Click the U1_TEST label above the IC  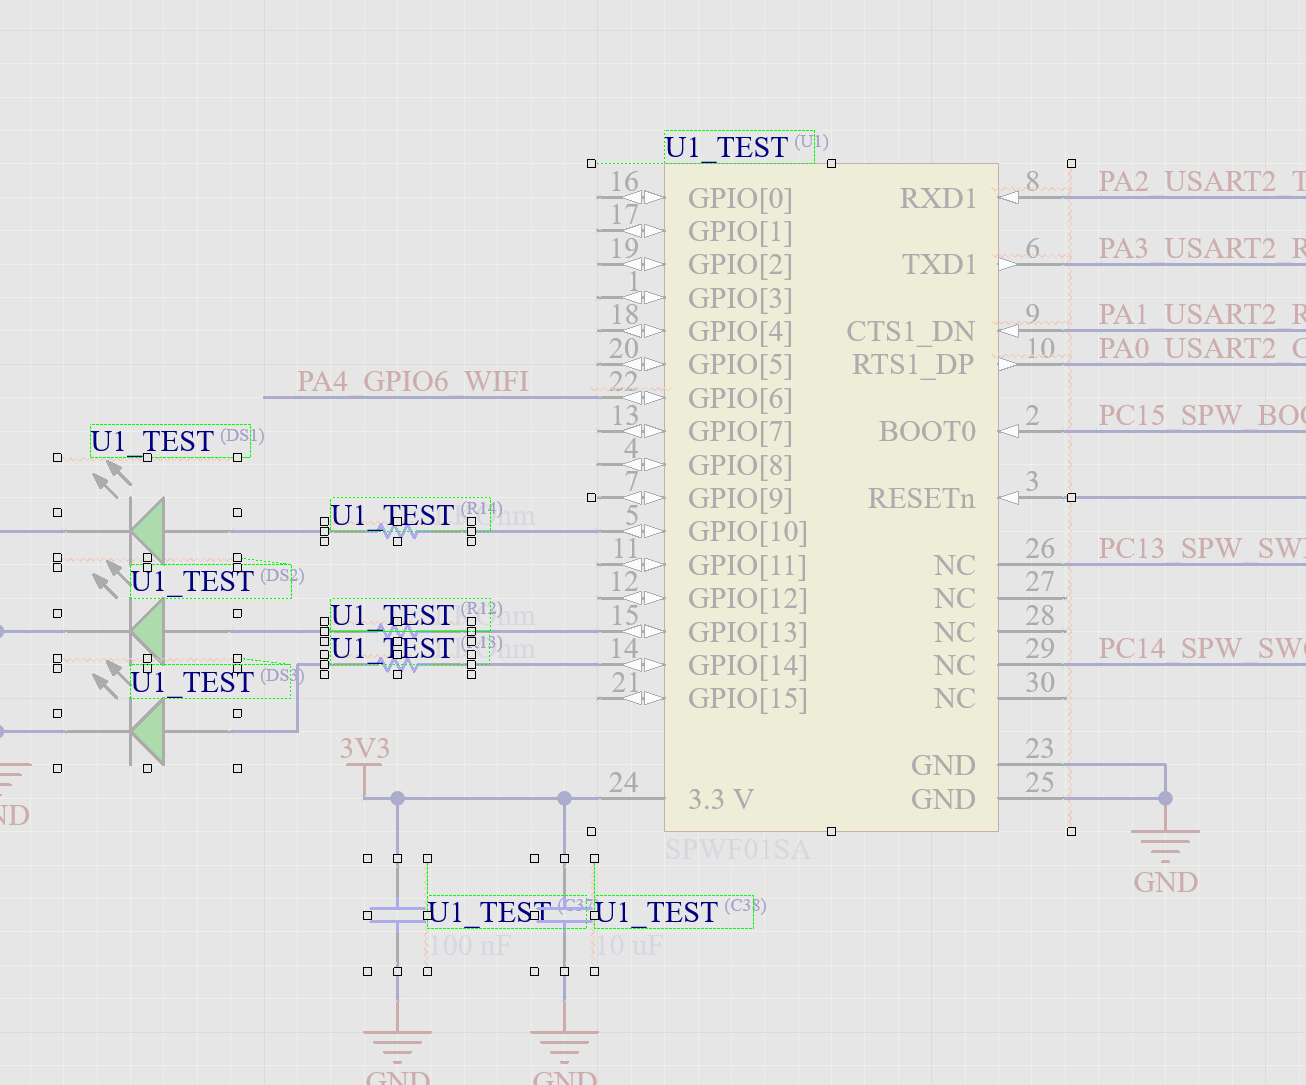click(727, 148)
